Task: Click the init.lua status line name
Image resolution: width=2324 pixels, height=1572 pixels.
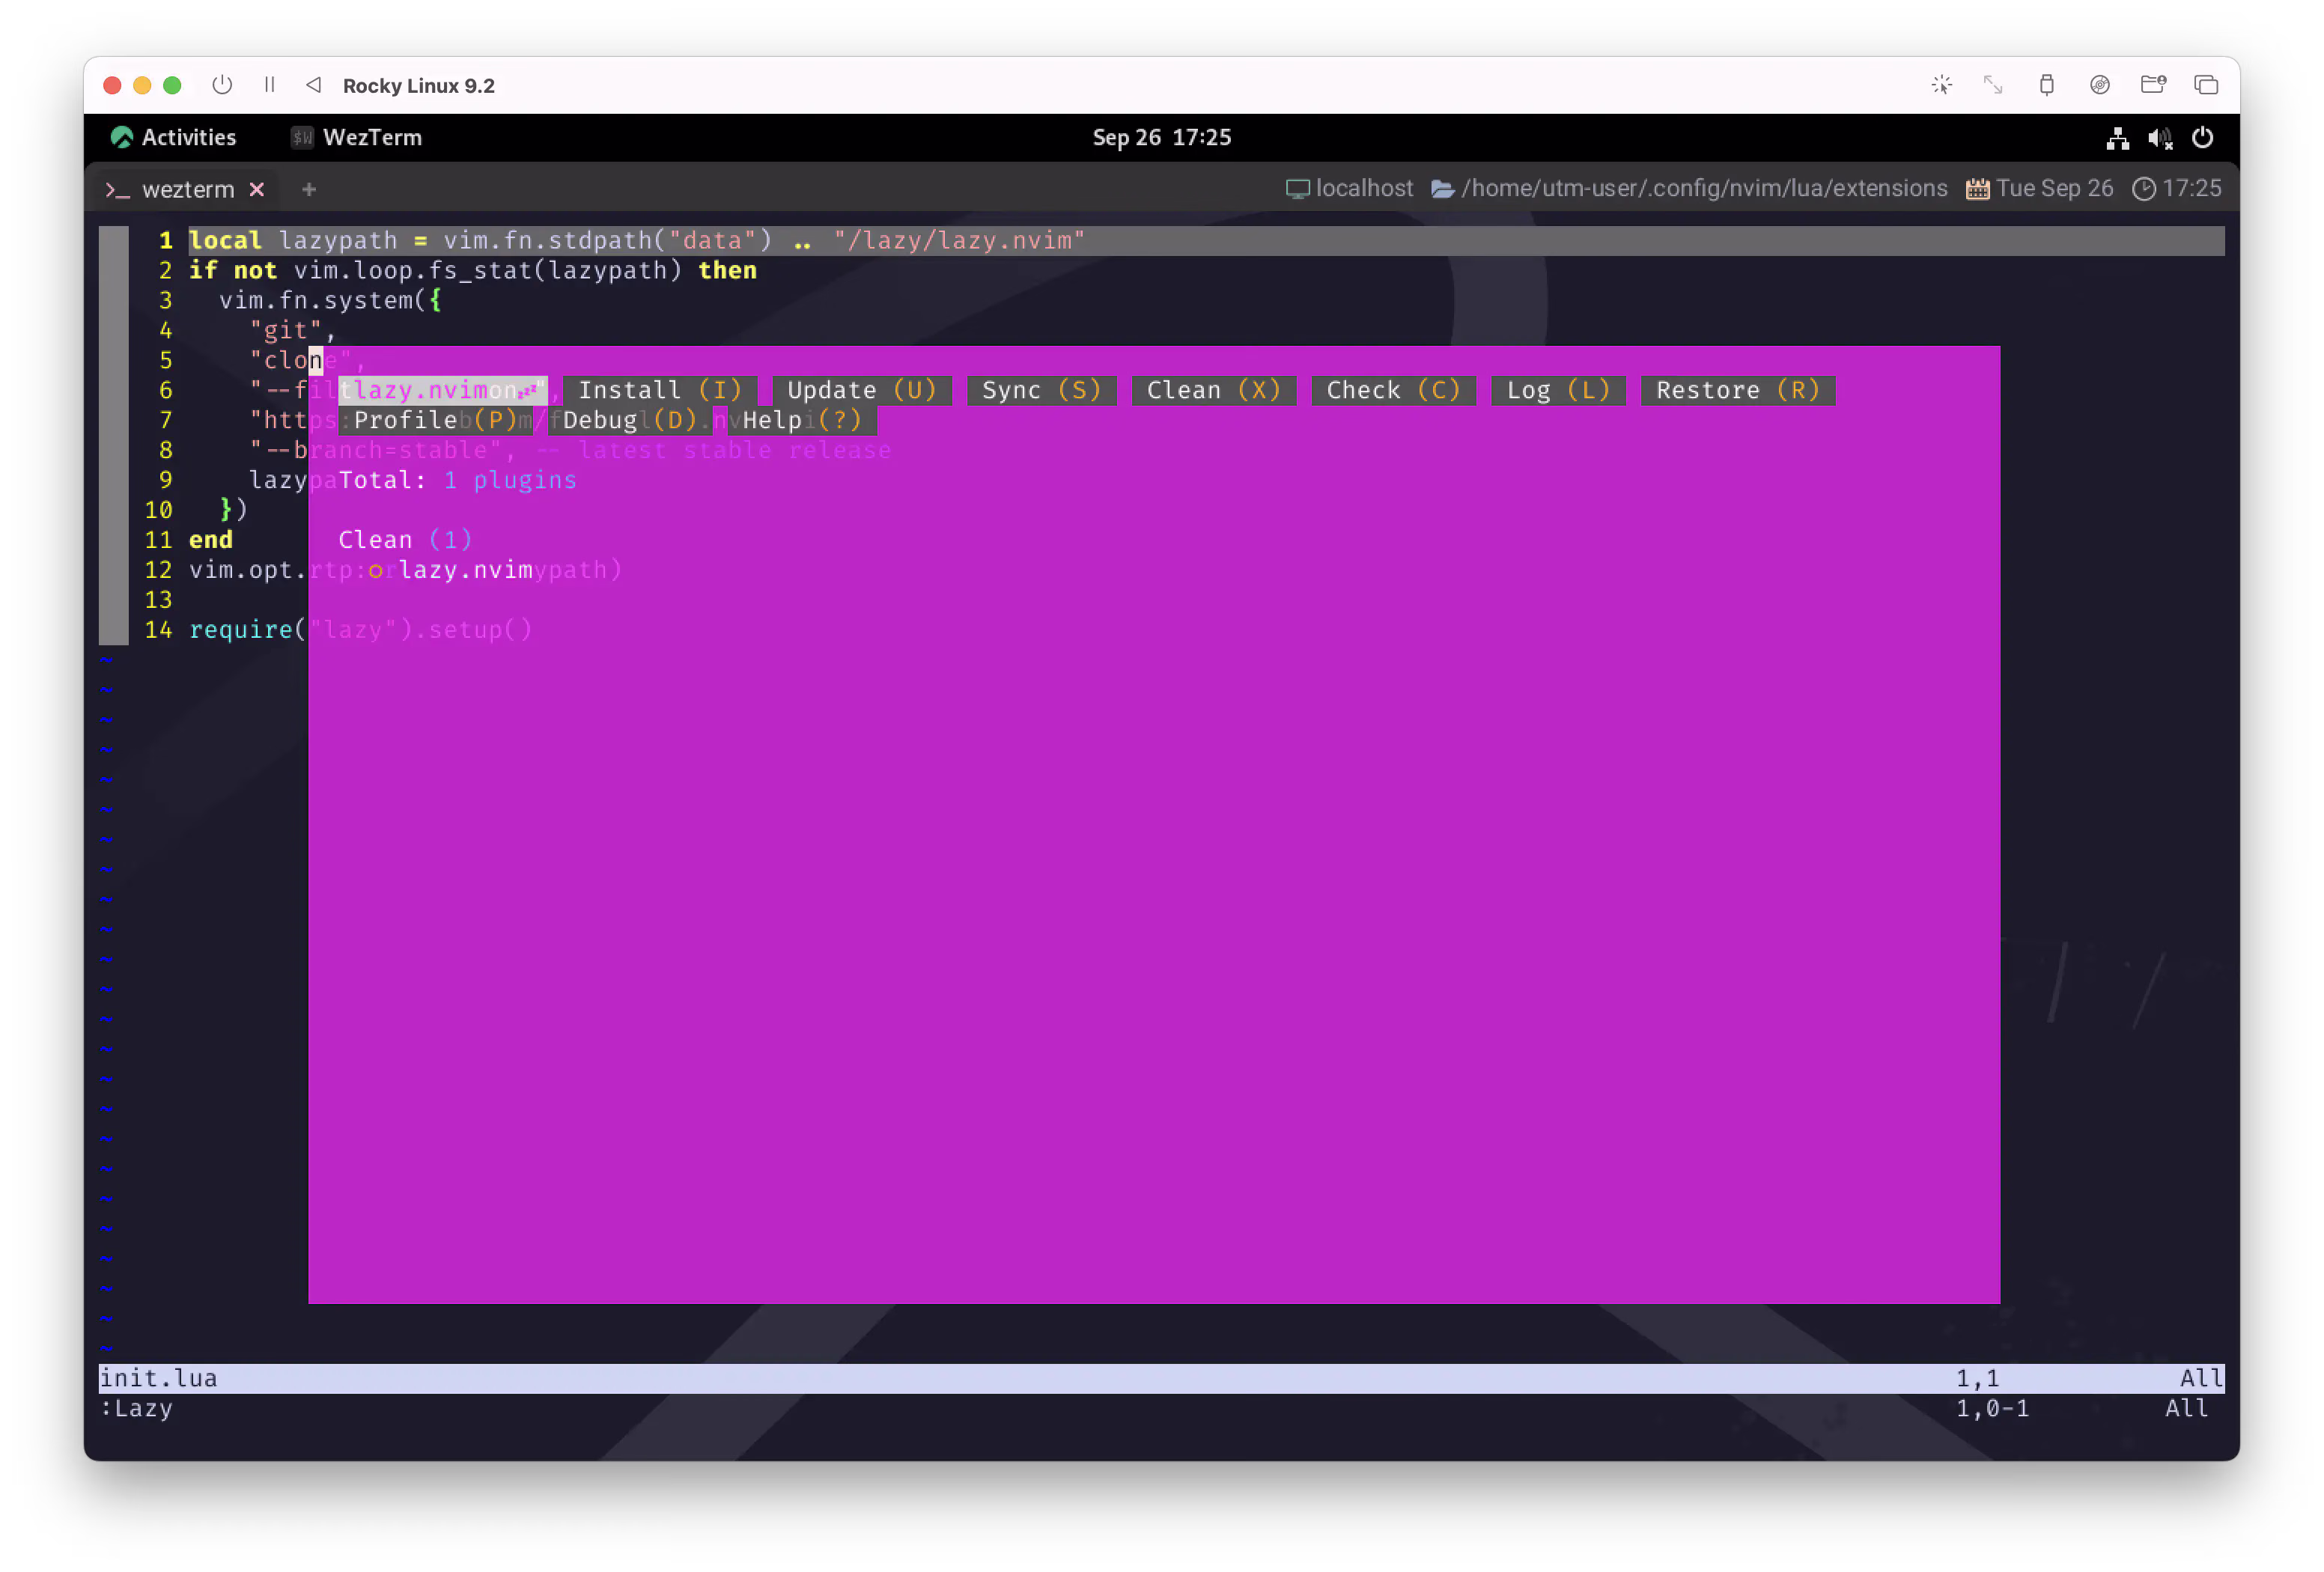Action: point(159,1378)
